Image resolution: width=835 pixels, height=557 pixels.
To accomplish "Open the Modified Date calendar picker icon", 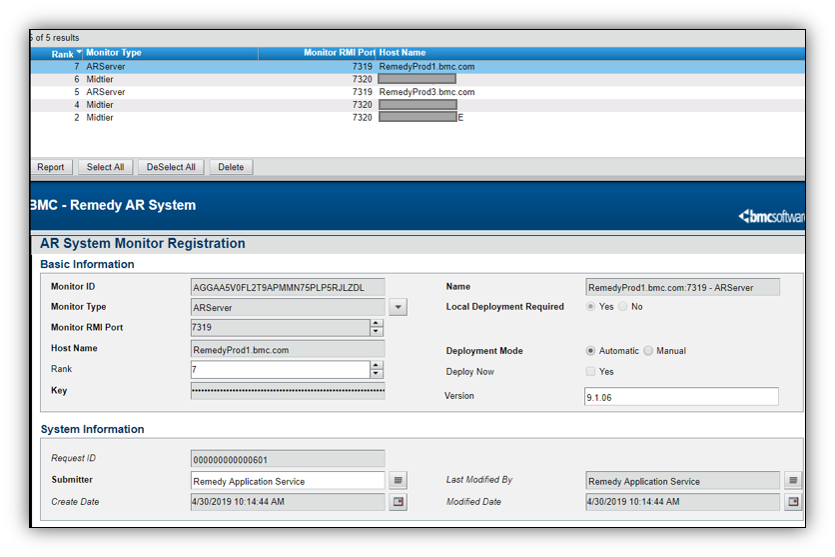I will coord(793,502).
